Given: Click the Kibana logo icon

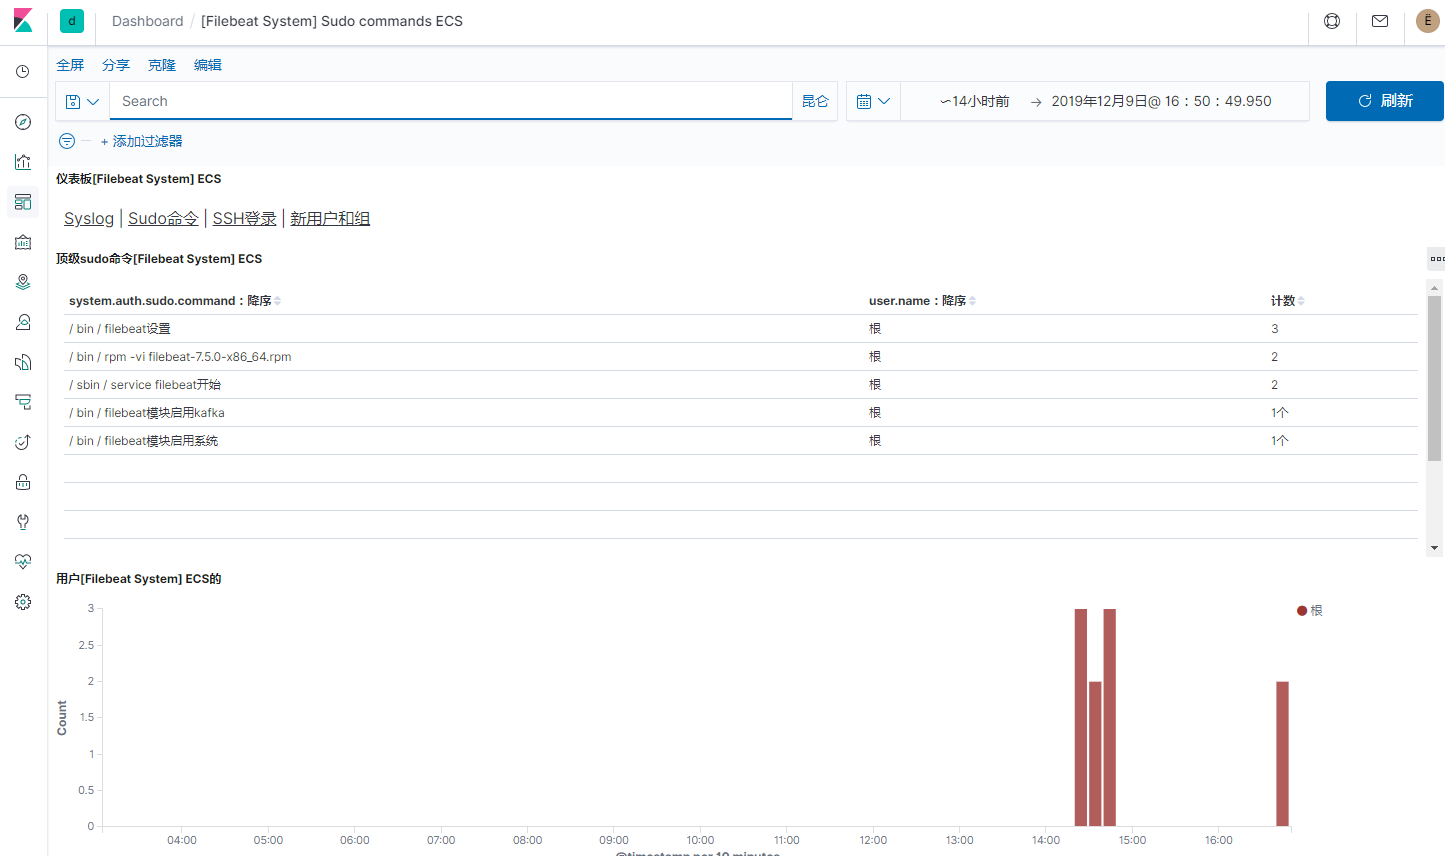Looking at the screenshot, I should pyautogui.click(x=23, y=21).
